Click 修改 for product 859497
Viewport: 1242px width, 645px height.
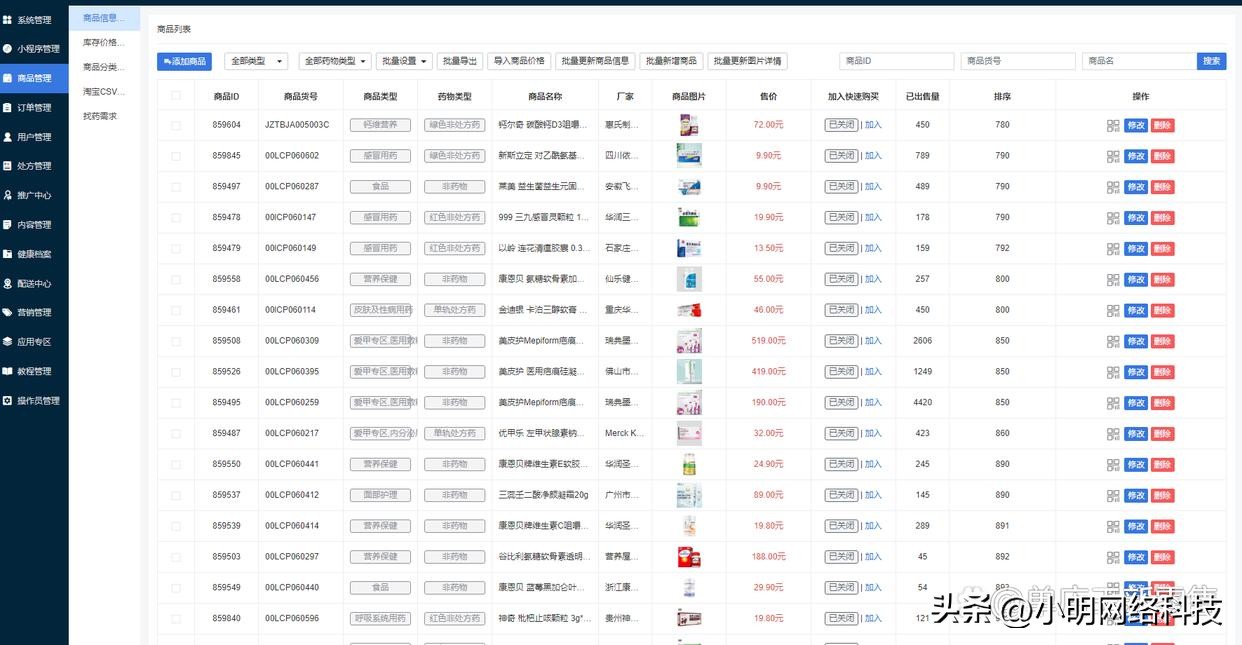(x=1137, y=186)
